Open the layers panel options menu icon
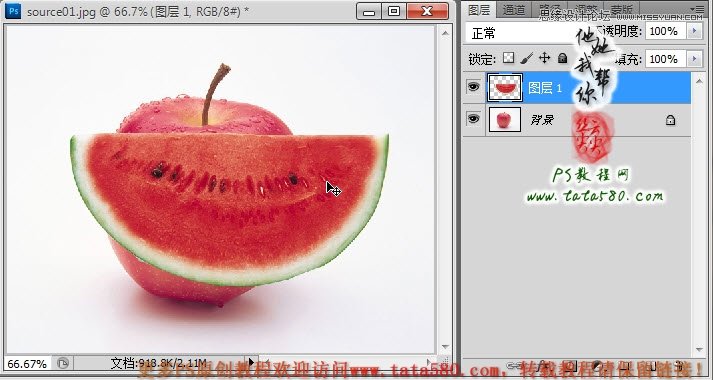Screen dimensions: 713x380 click(696, 9)
